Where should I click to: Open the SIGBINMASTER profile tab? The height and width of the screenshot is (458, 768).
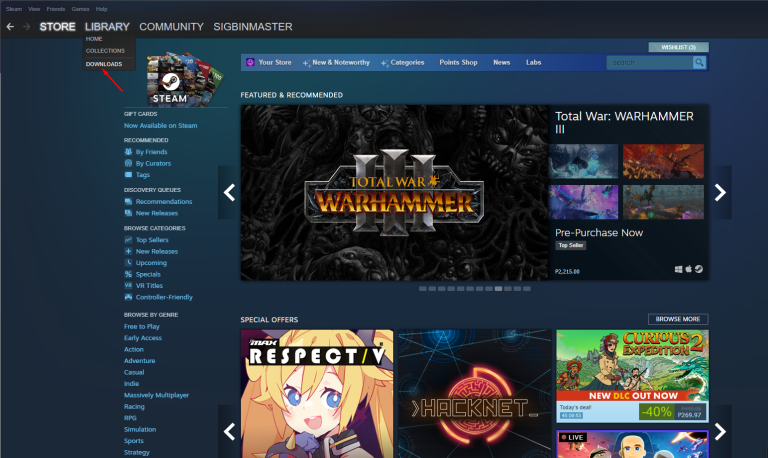pyautogui.click(x=253, y=27)
